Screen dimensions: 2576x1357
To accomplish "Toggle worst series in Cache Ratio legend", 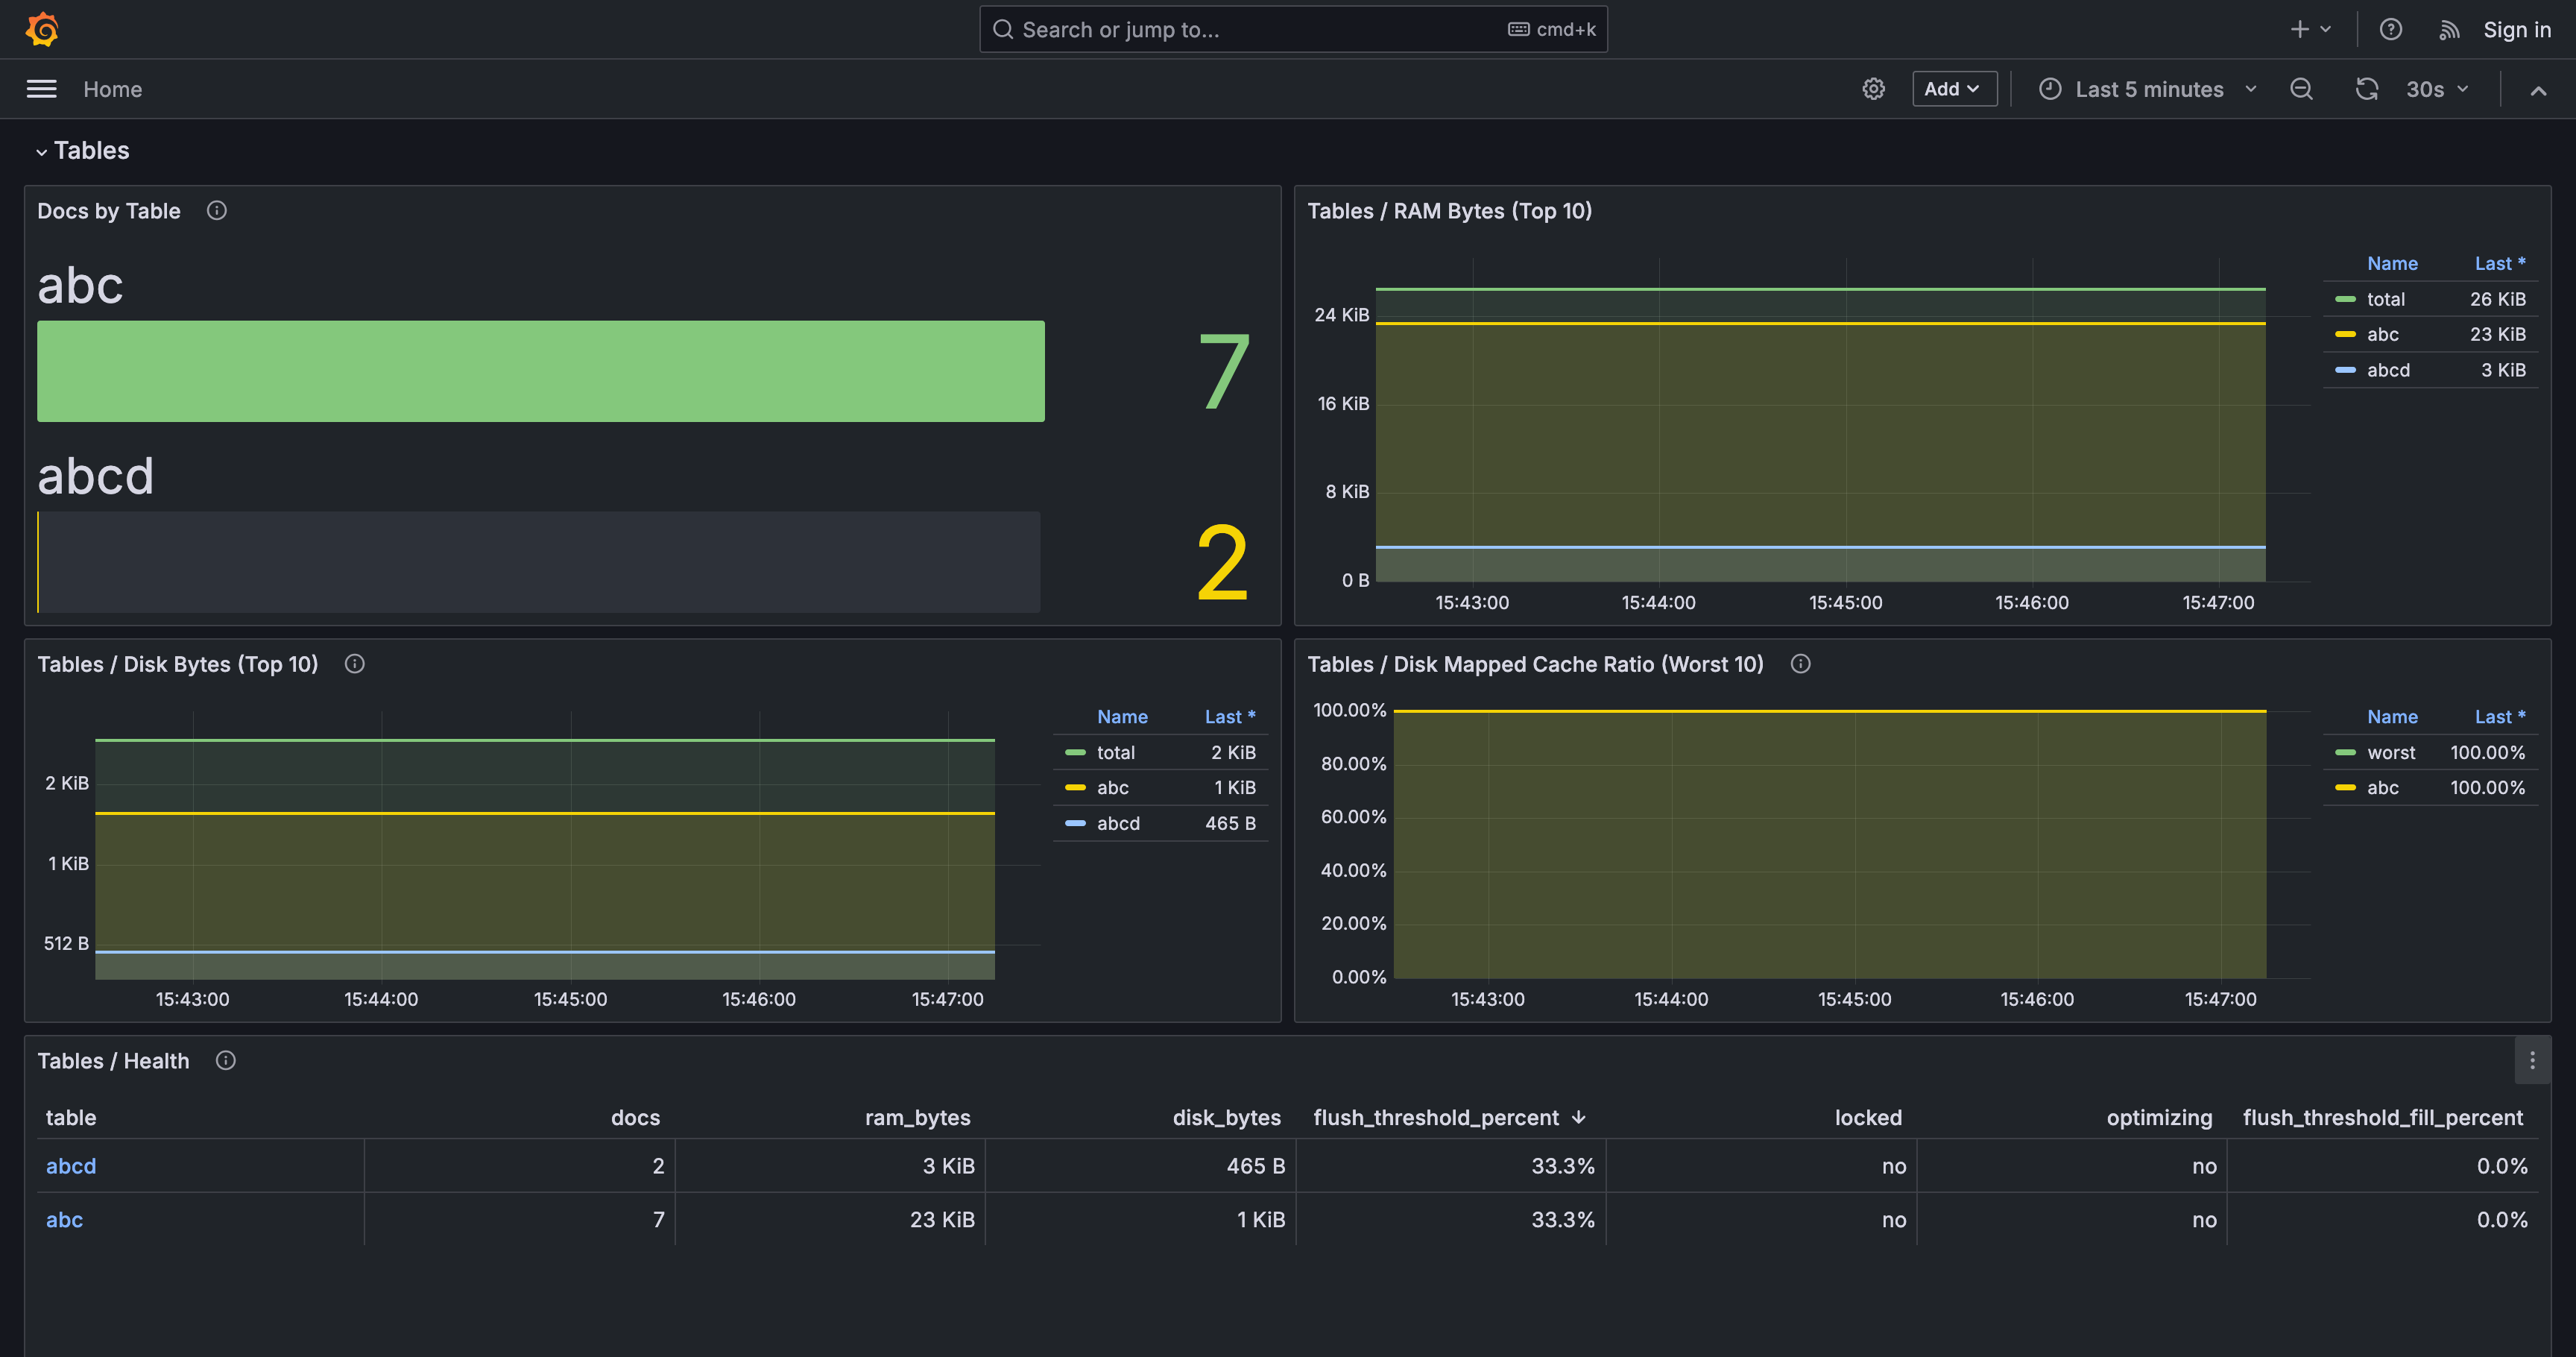I will (x=2390, y=752).
